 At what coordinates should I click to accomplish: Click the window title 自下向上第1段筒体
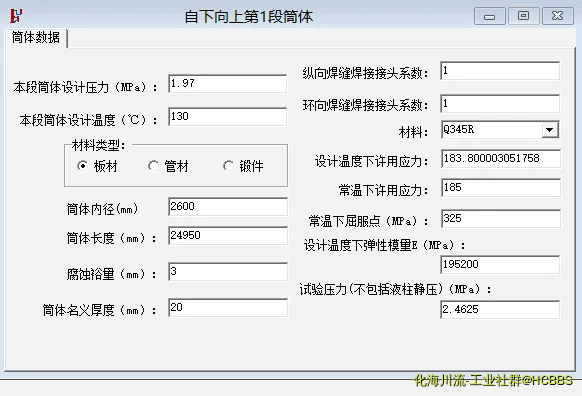coord(249,17)
